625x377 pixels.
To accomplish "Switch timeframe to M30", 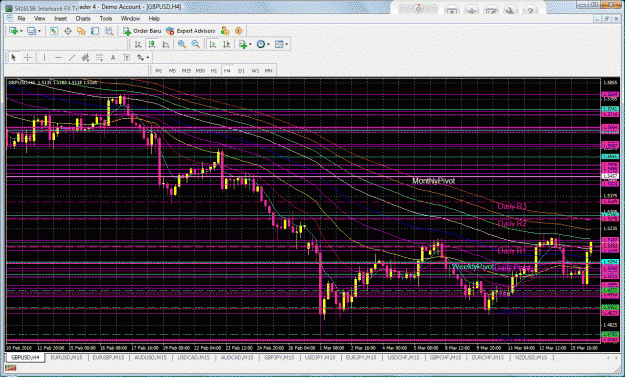I will [x=200, y=71].
